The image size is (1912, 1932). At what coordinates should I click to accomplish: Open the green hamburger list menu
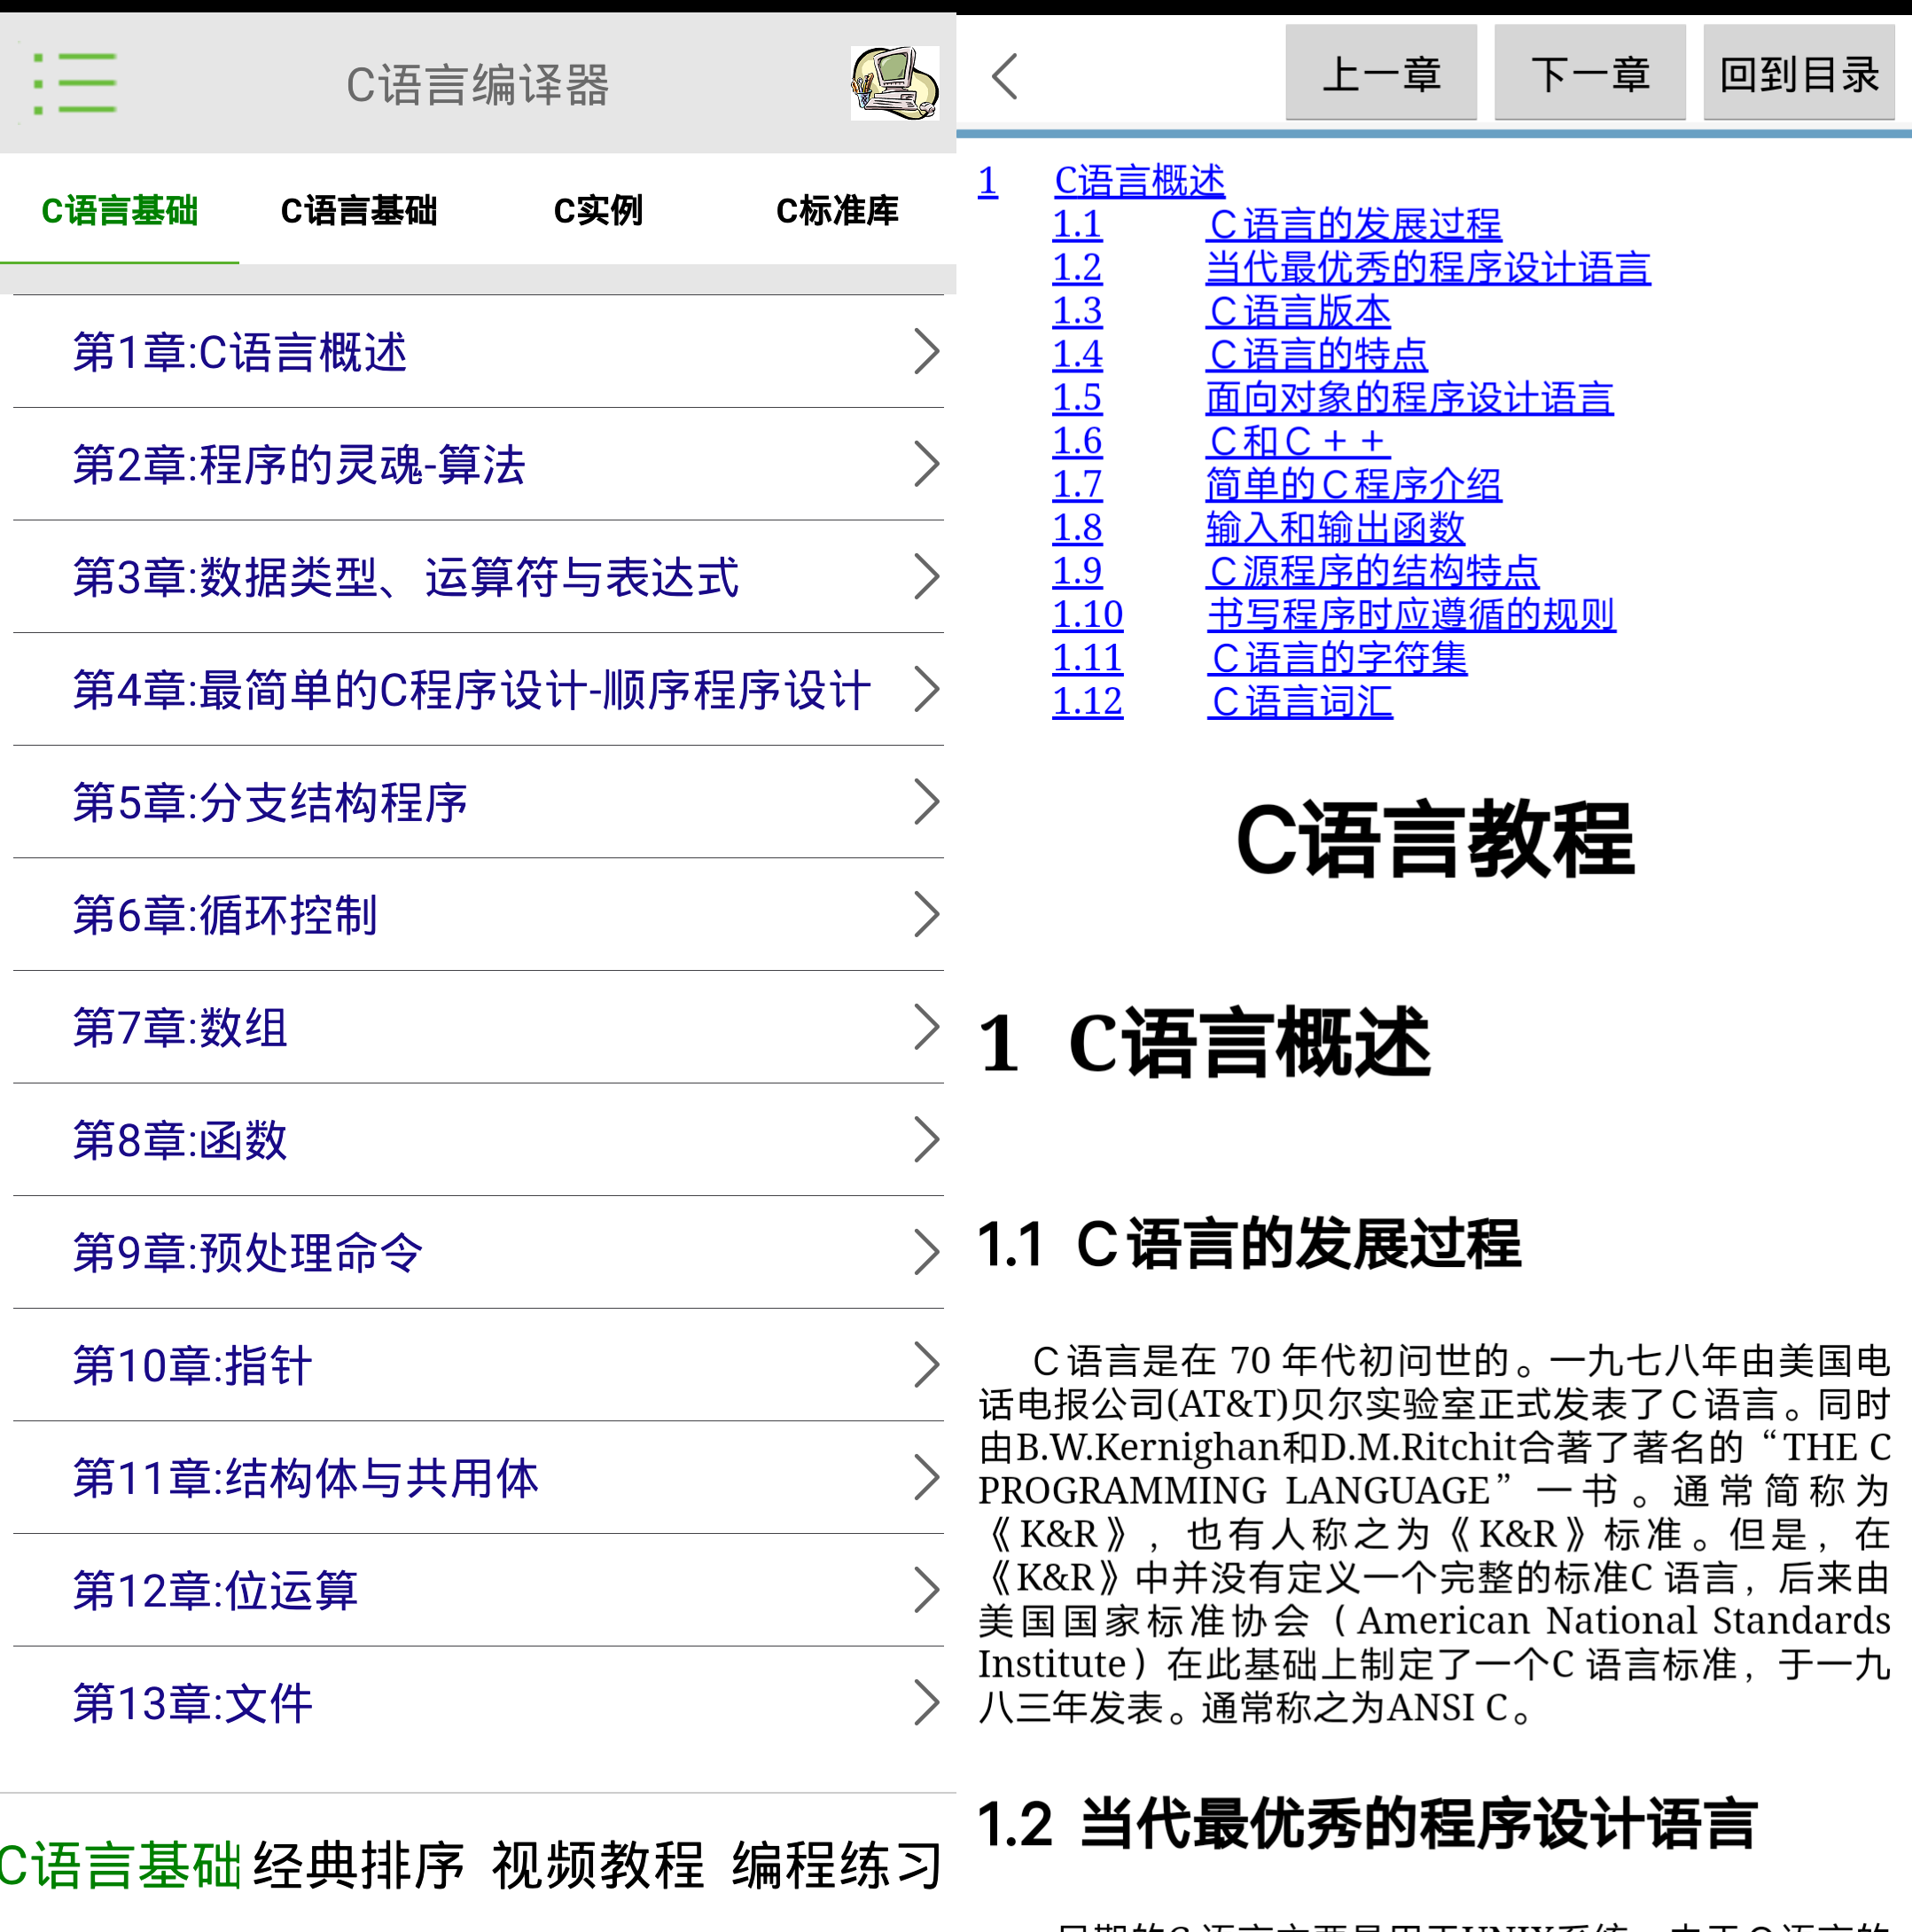[x=75, y=84]
